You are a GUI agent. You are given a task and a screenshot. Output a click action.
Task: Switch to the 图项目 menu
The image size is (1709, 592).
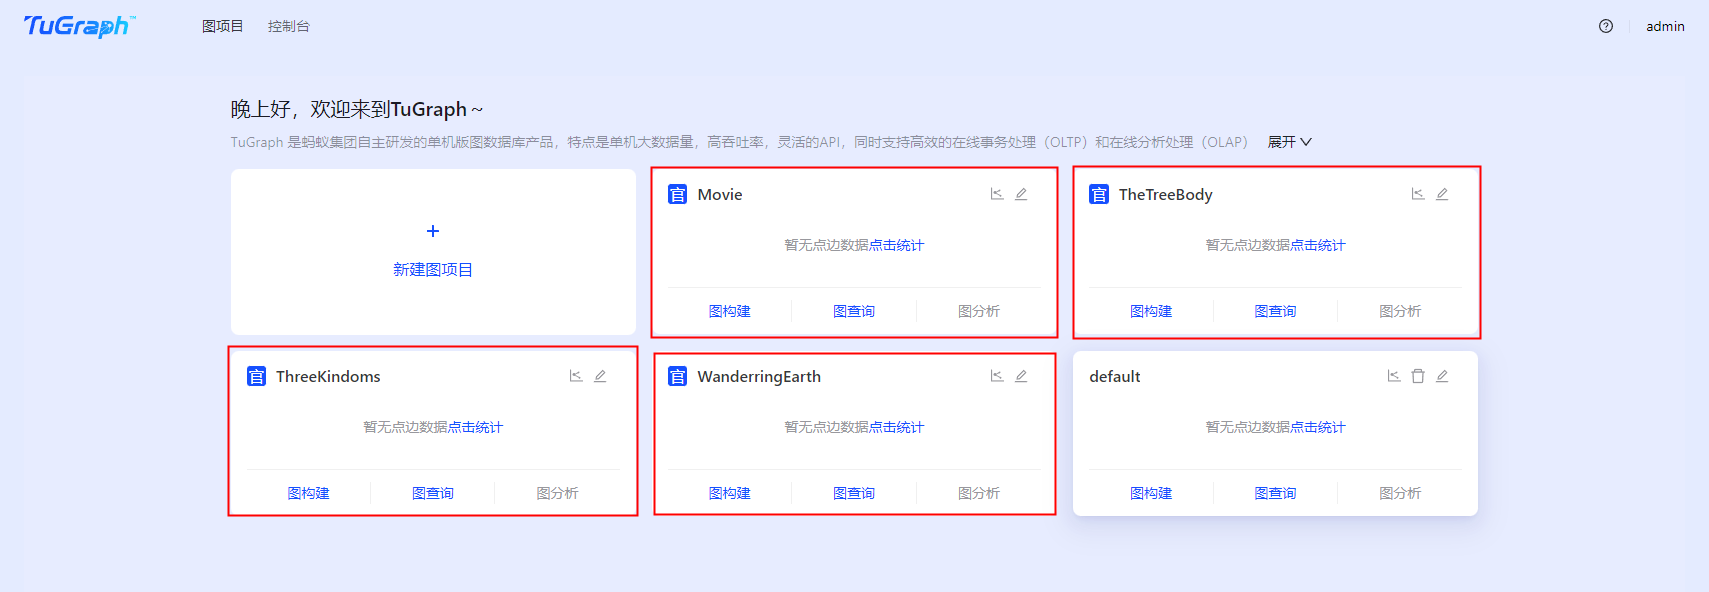pyautogui.click(x=223, y=26)
